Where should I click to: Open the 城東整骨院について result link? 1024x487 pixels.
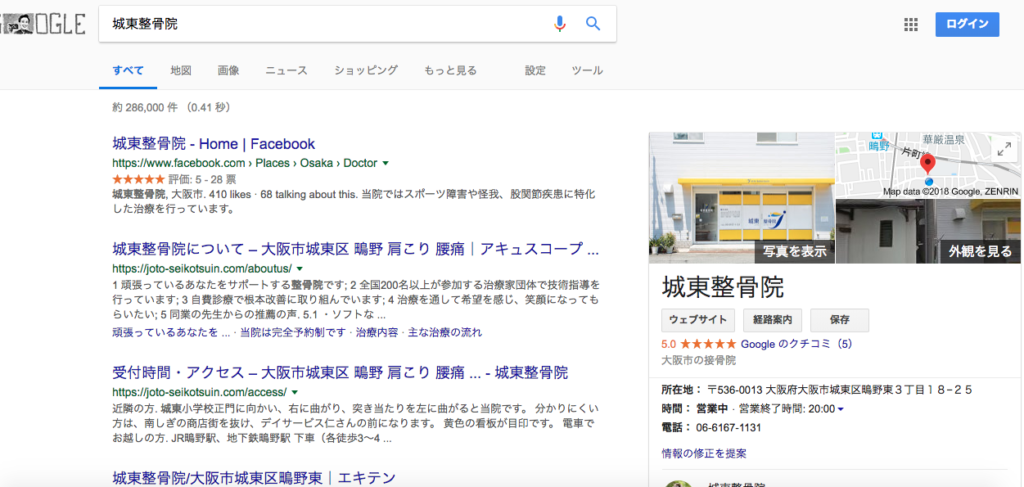coord(355,249)
